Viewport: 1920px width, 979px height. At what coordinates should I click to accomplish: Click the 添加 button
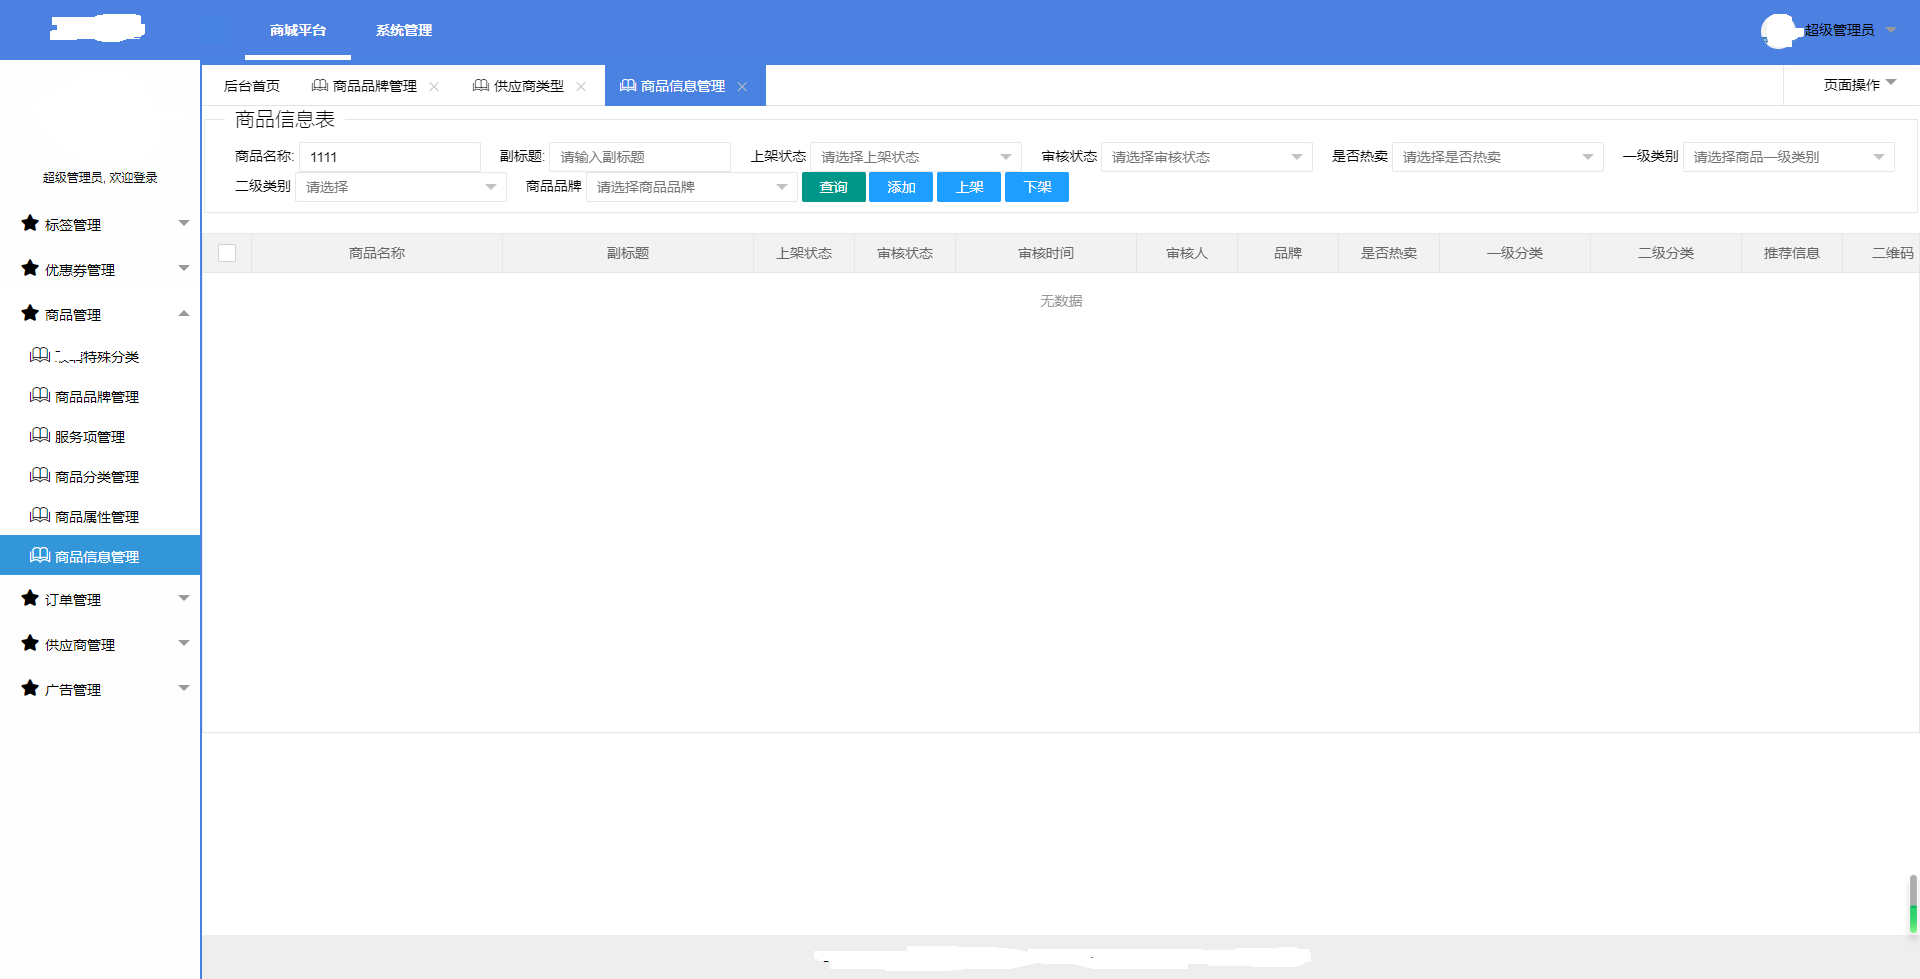tap(901, 187)
